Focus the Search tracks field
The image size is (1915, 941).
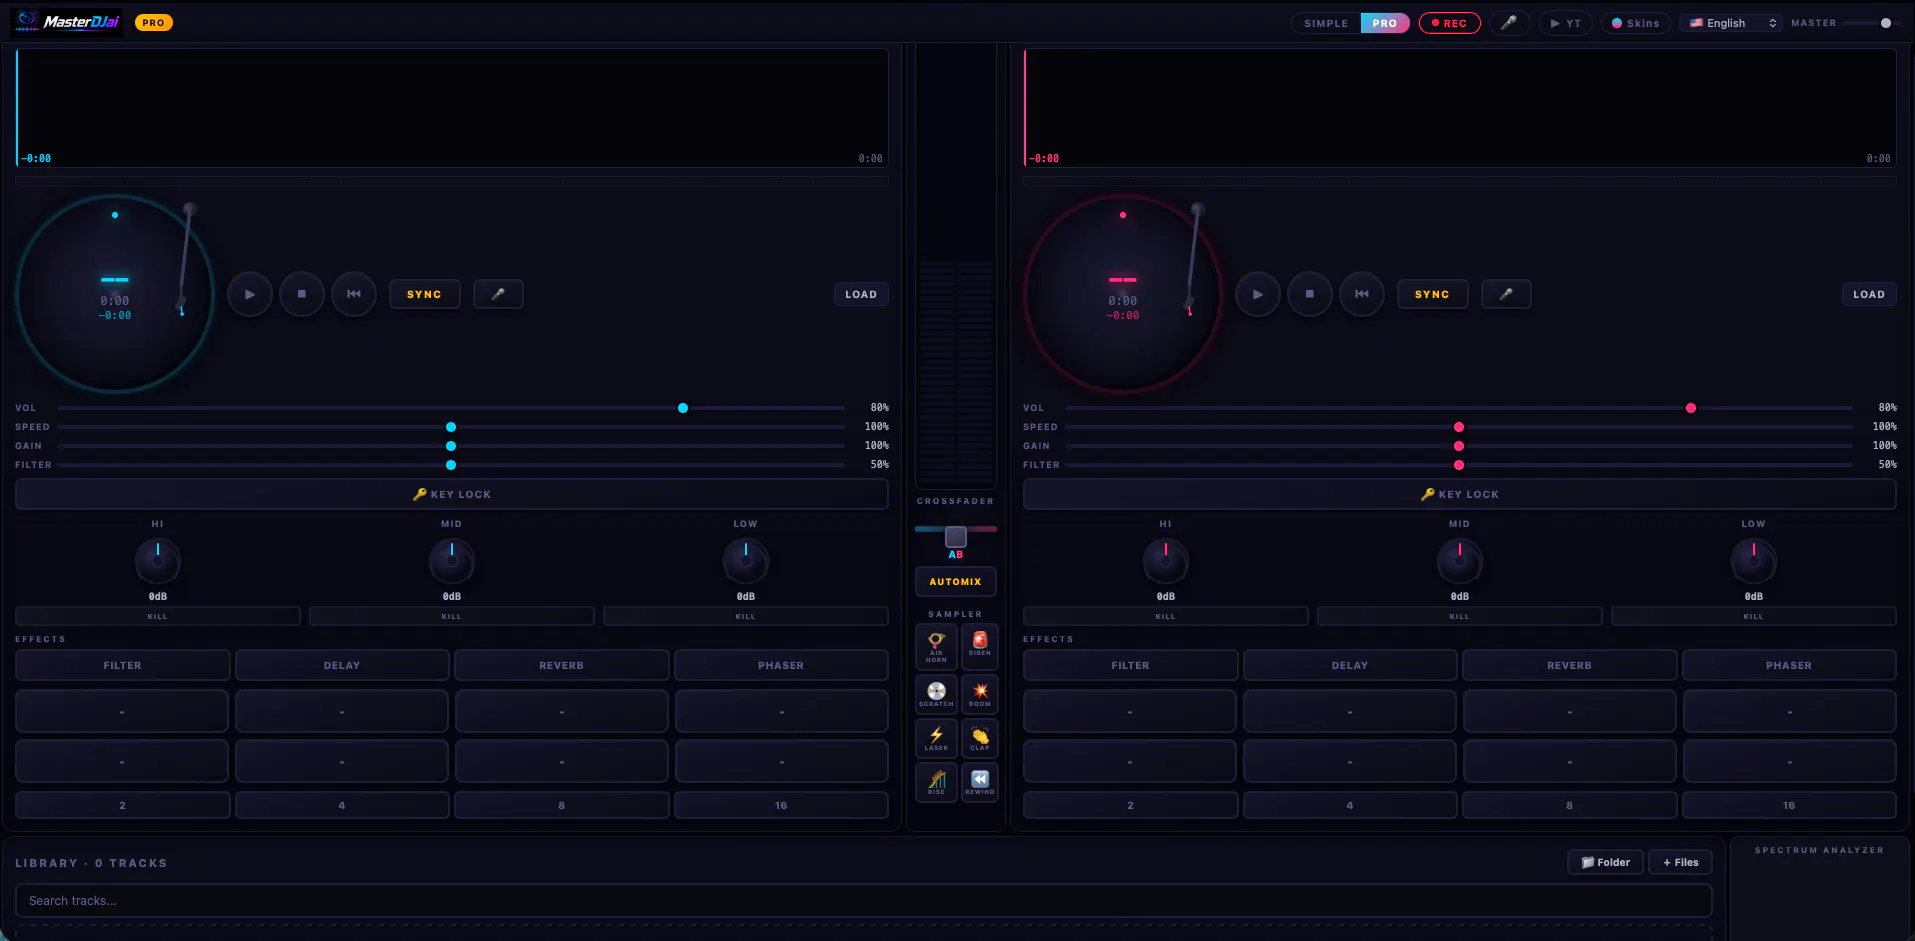point(864,900)
